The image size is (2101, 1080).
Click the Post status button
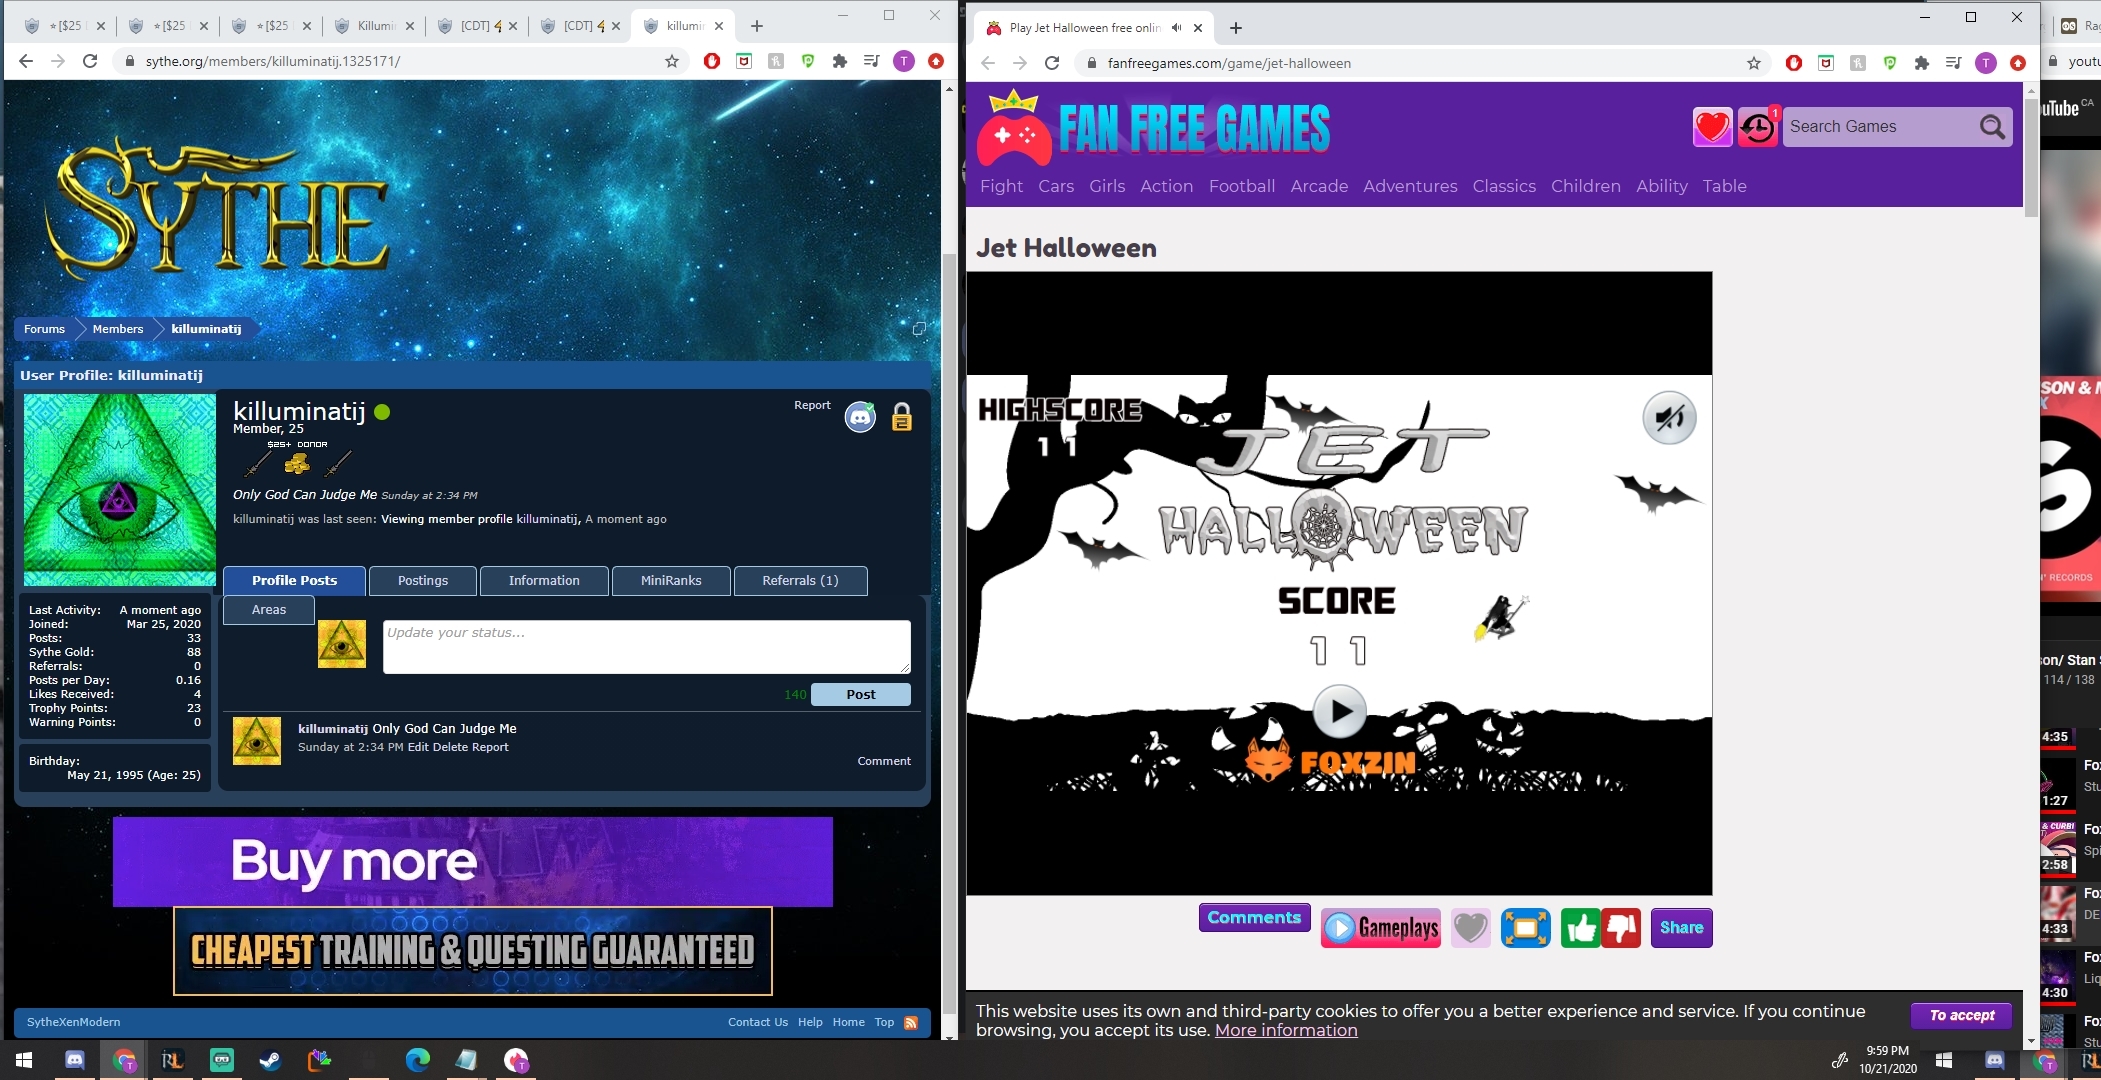[860, 694]
